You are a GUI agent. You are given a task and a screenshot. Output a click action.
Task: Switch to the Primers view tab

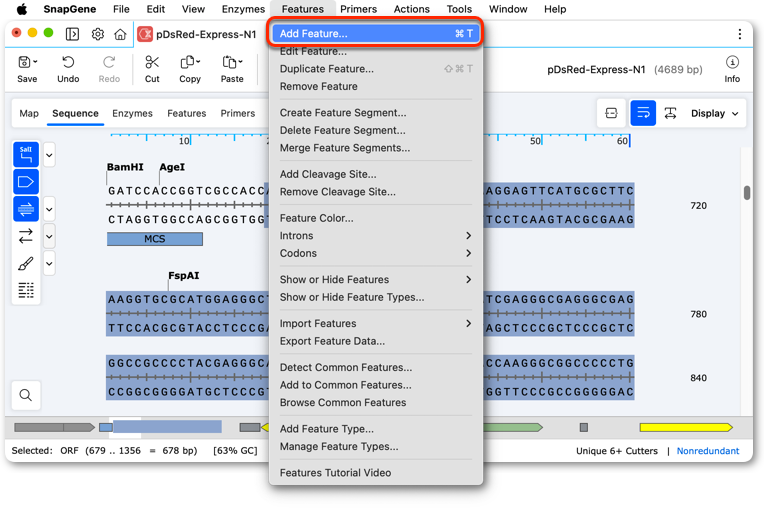tap(237, 113)
